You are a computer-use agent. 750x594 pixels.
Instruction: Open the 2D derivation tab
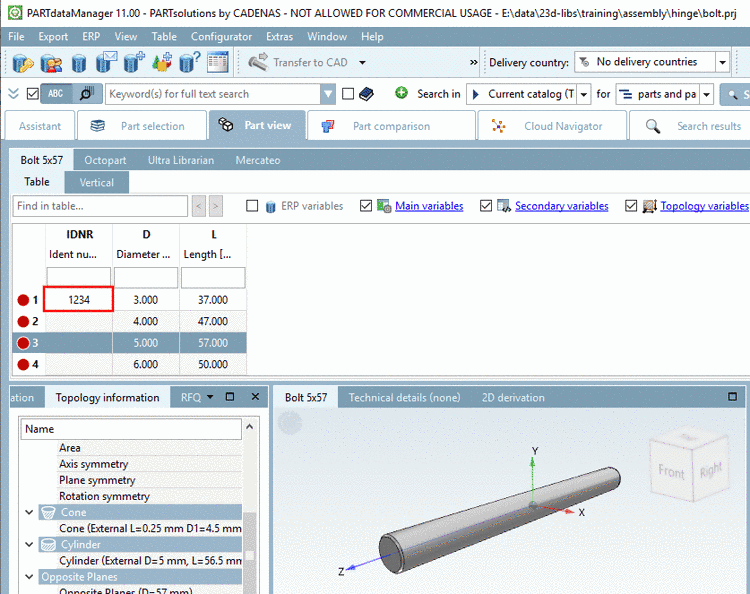click(x=513, y=397)
